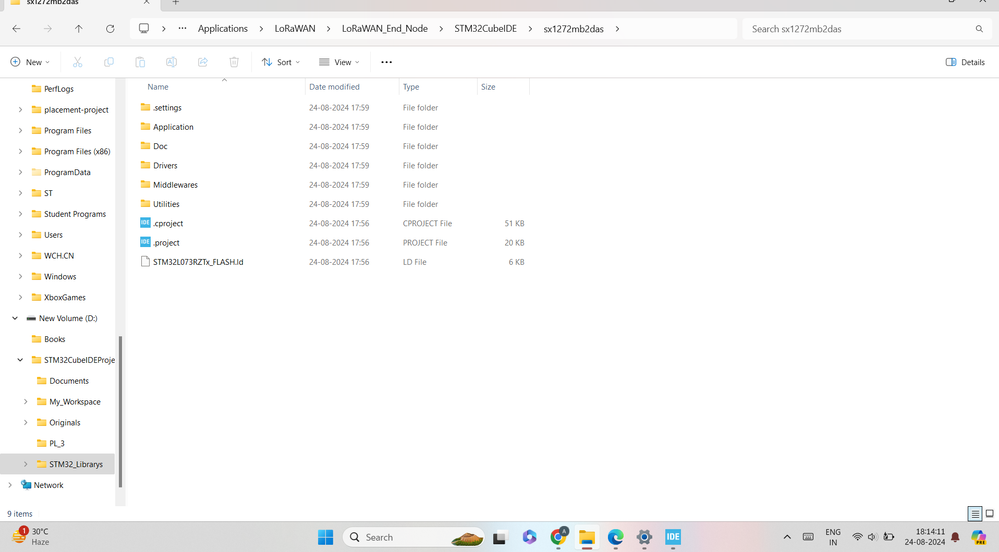Go up one folder level arrow
The width and height of the screenshot is (999, 552).
(x=78, y=29)
